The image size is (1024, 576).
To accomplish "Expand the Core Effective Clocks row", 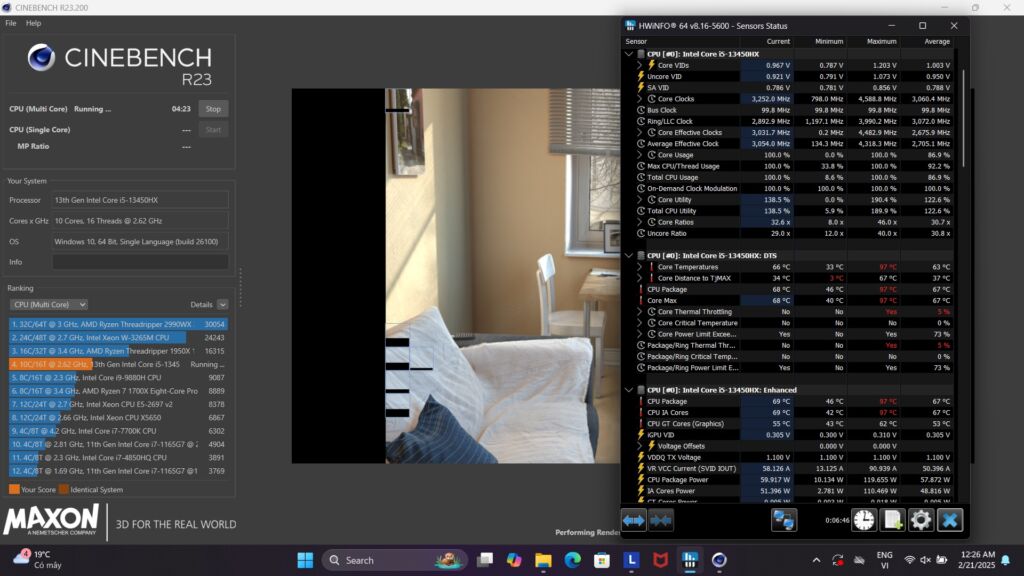I will [639, 133].
